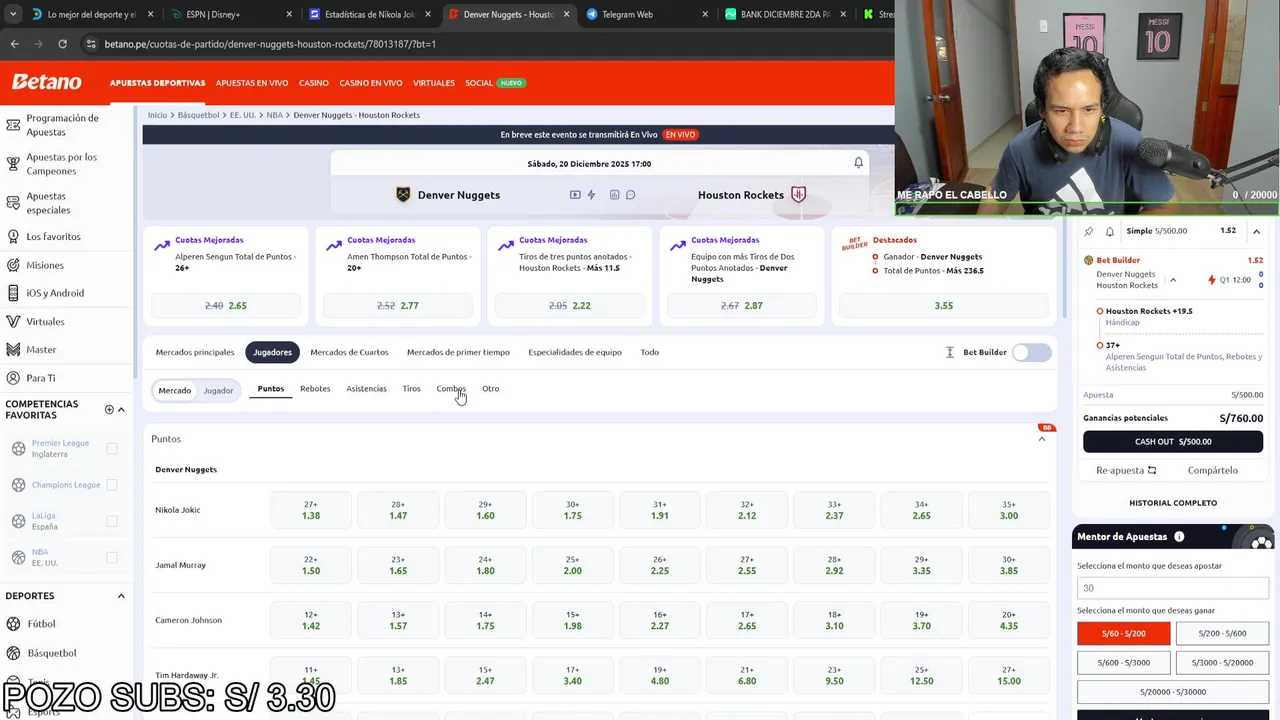Open HISTORIAL COMPLETO link
This screenshot has width=1280, height=720.
click(1173, 503)
